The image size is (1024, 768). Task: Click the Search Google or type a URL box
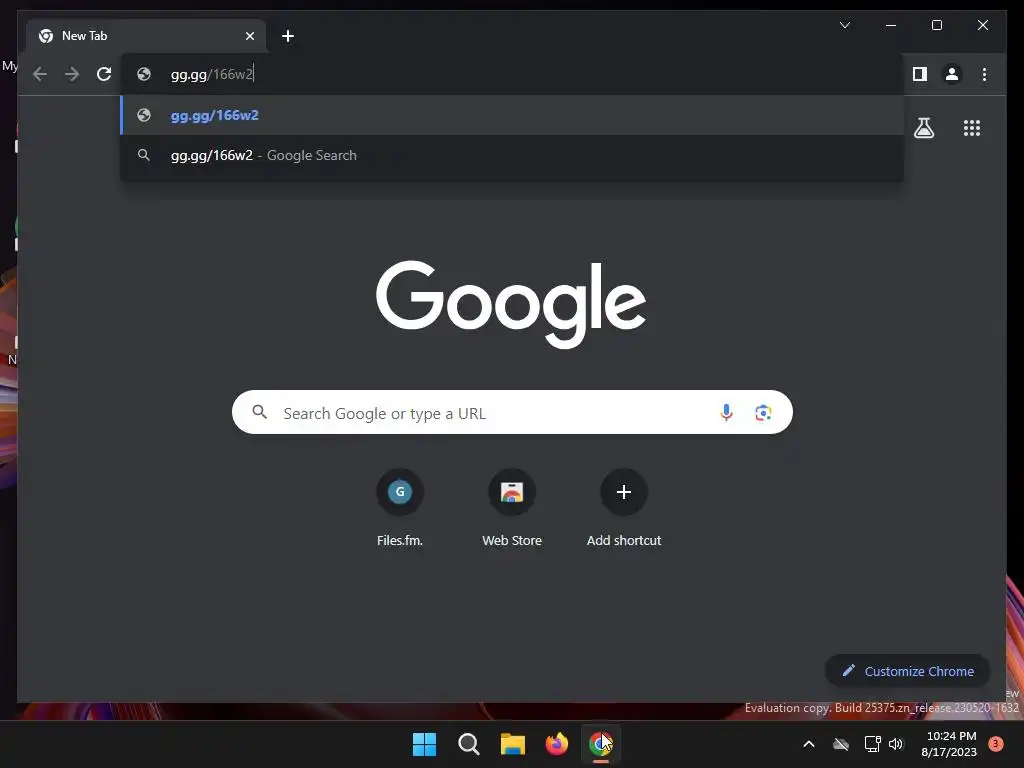(512, 412)
